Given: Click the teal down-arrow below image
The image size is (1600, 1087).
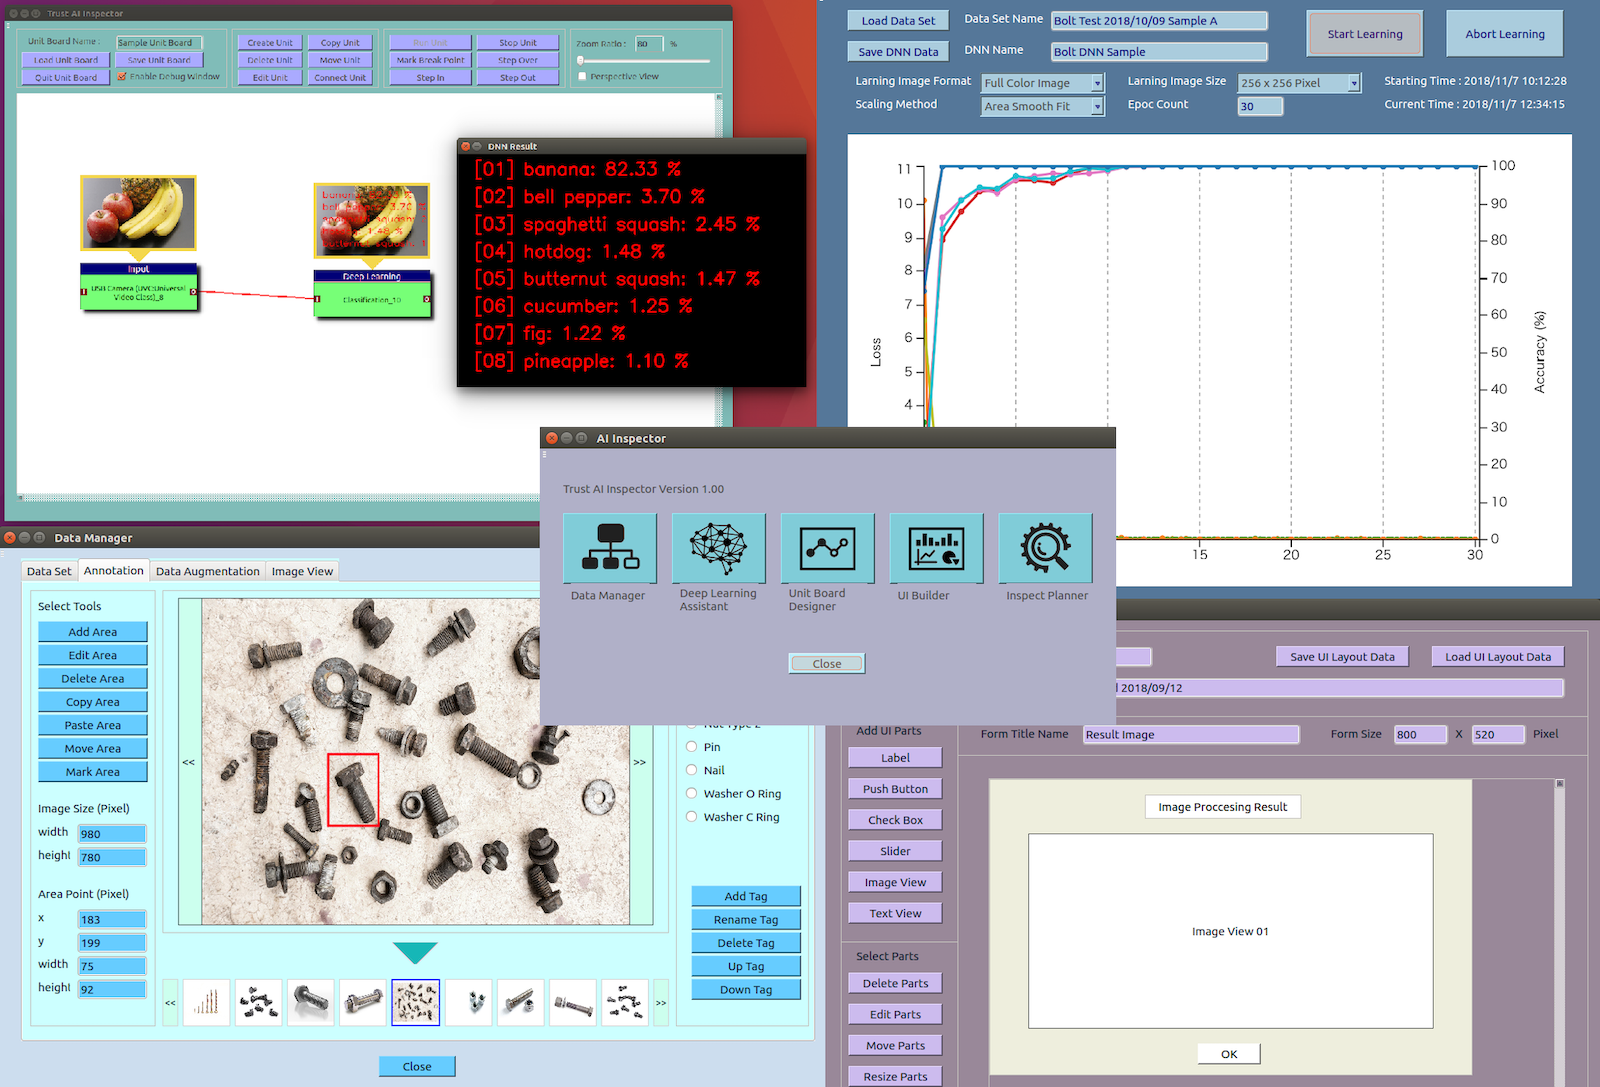Looking at the screenshot, I should click(x=415, y=952).
